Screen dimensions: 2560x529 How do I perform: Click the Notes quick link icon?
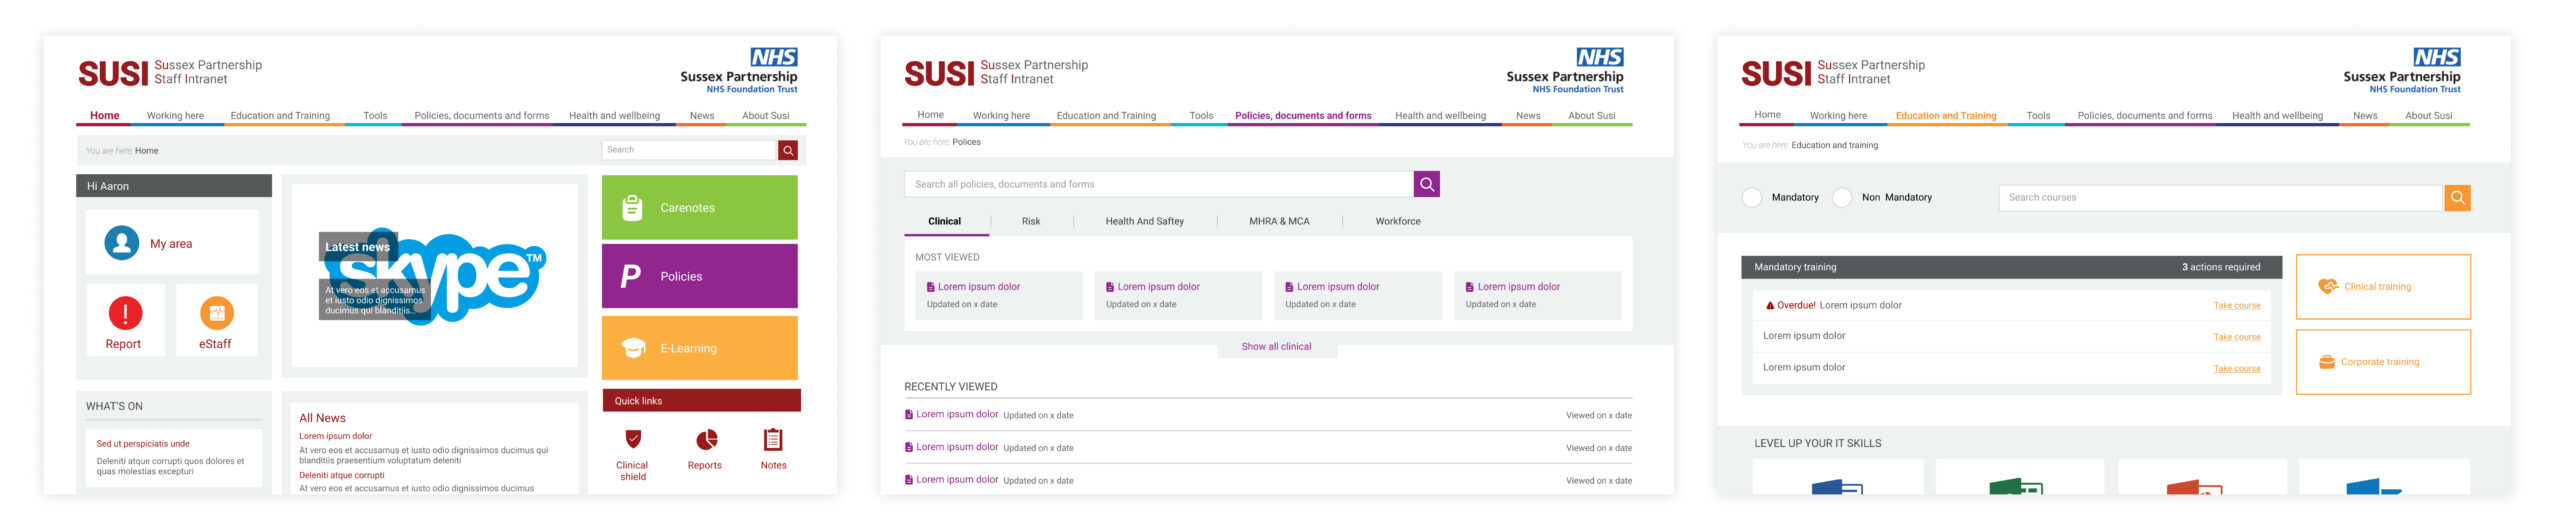pyautogui.click(x=773, y=440)
